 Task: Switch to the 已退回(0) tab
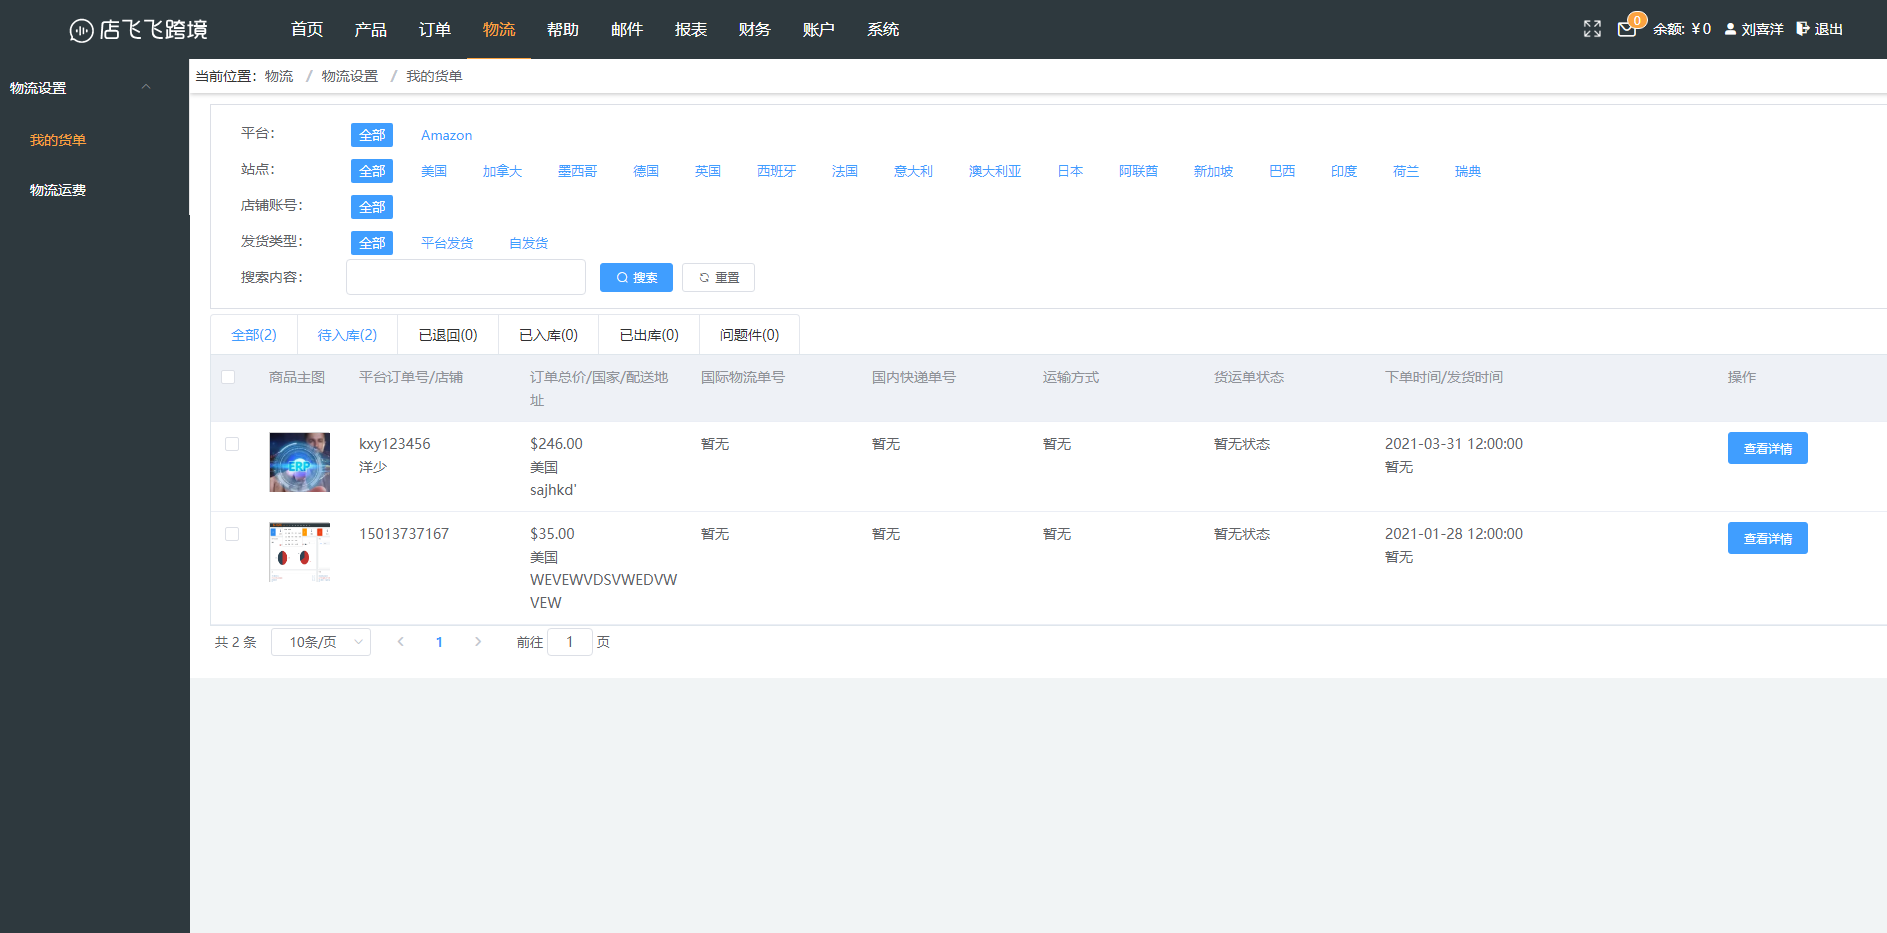448,335
